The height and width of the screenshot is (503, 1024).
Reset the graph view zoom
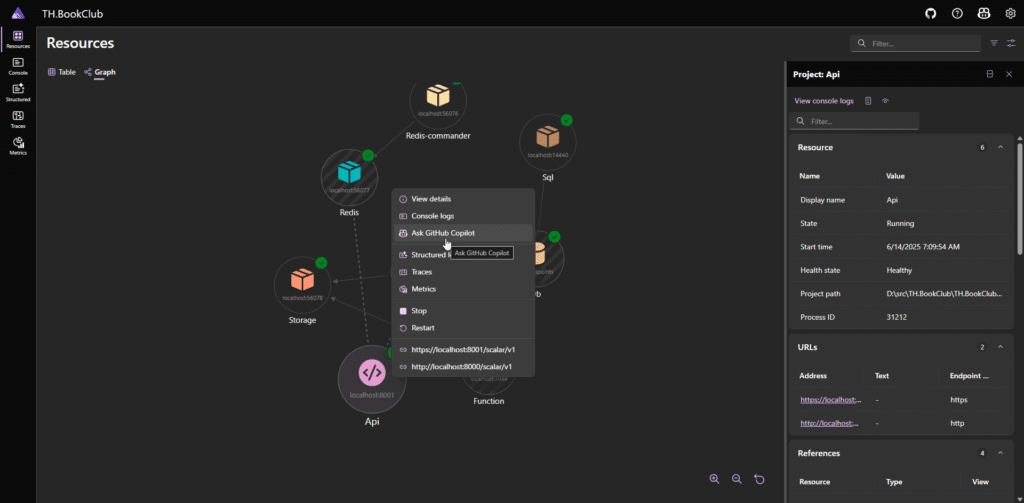pos(759,479)
